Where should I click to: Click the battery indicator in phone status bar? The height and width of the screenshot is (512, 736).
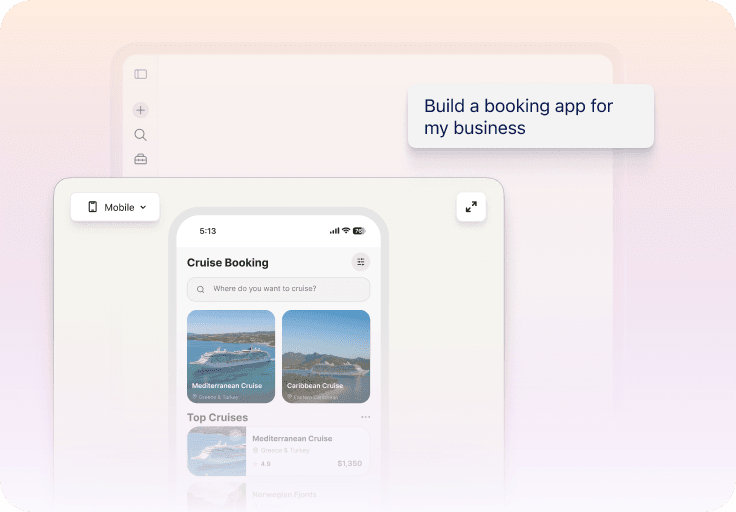[x=359, y=231]
